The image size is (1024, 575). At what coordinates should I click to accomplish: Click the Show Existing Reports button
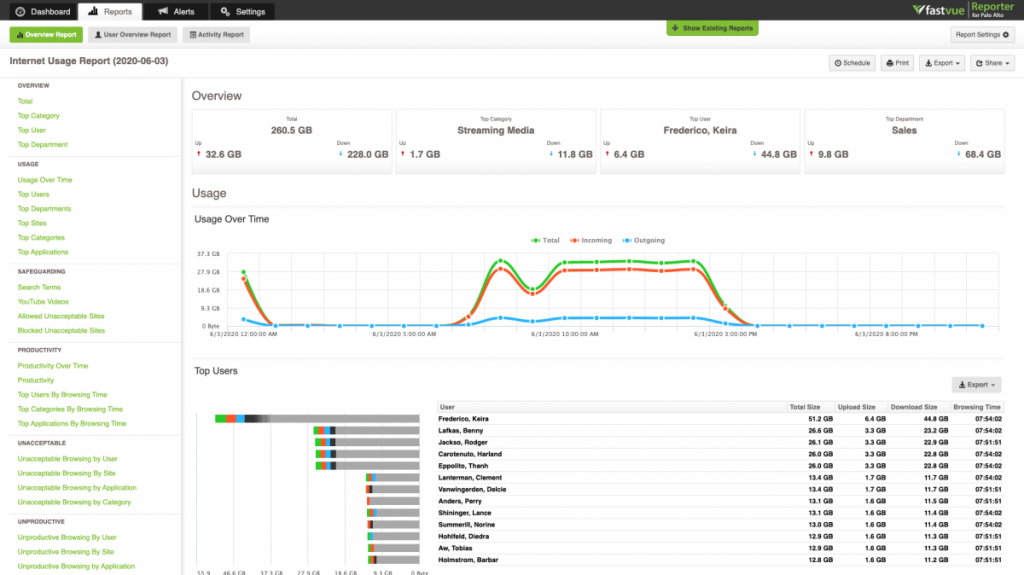coord(712,28)
